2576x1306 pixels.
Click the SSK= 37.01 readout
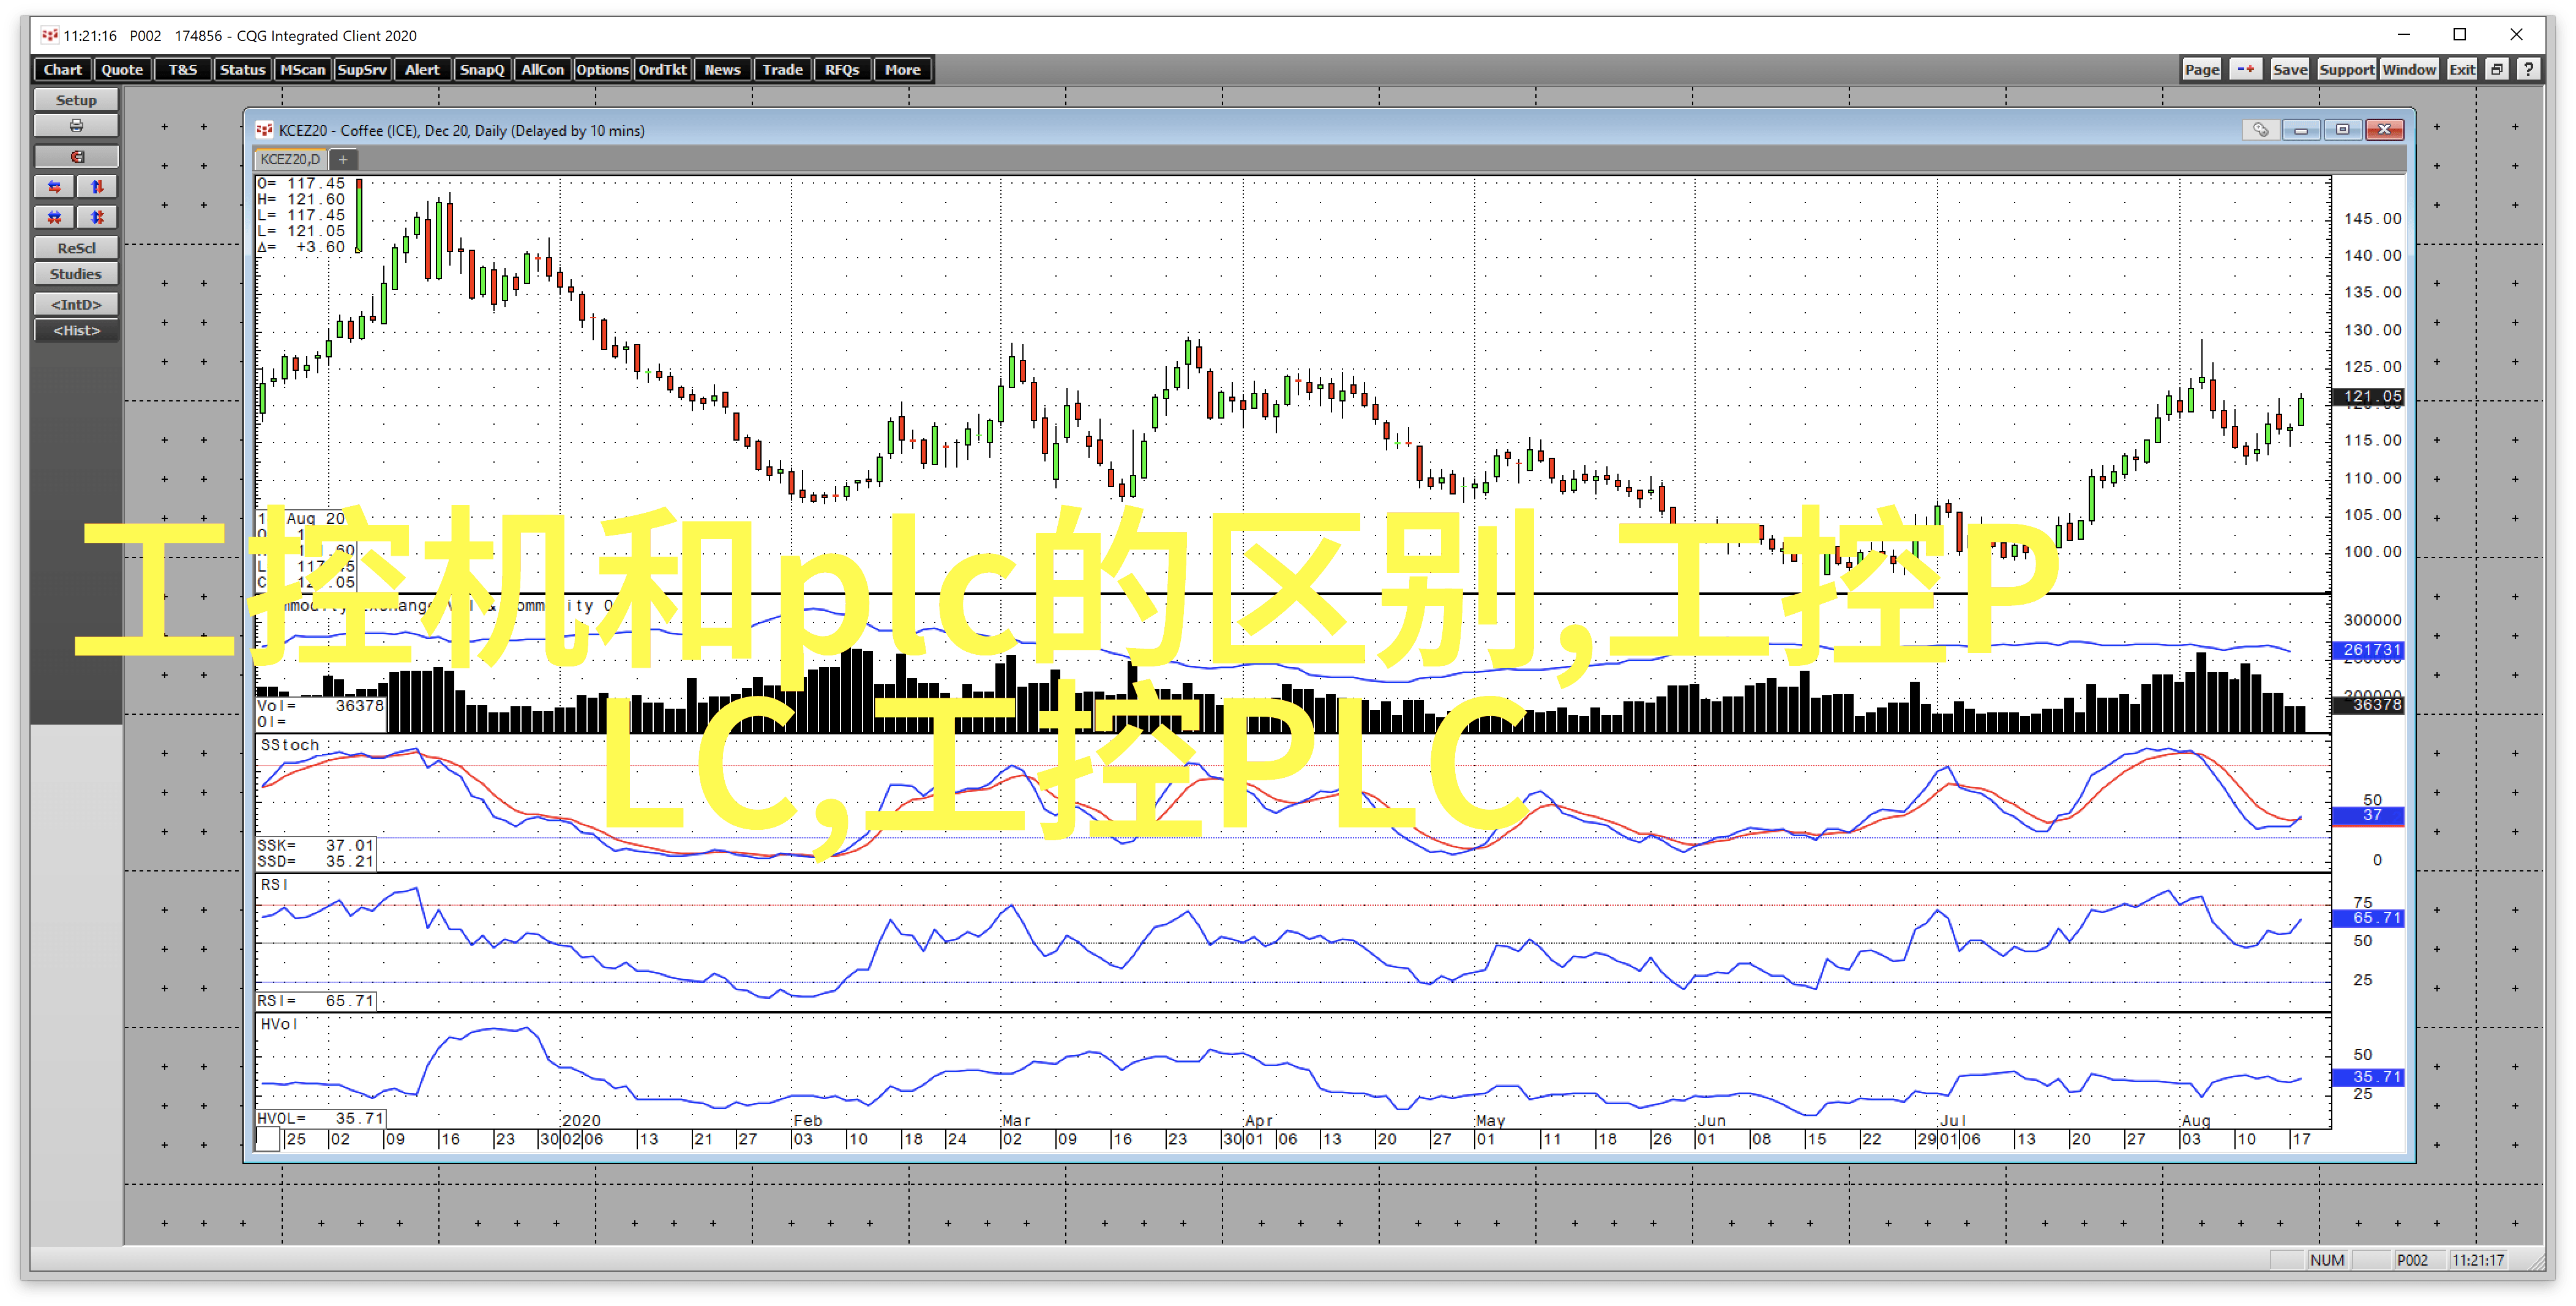click(x=315, y=846)
